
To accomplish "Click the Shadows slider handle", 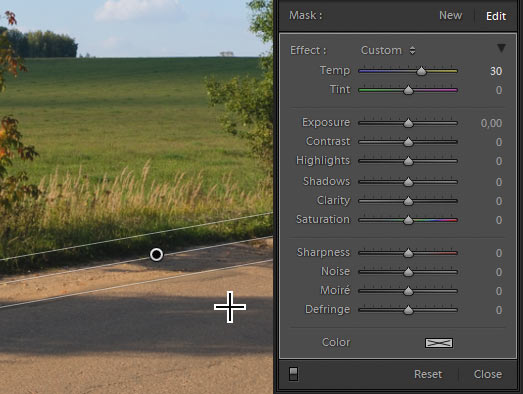I will (x=408, y=182).
